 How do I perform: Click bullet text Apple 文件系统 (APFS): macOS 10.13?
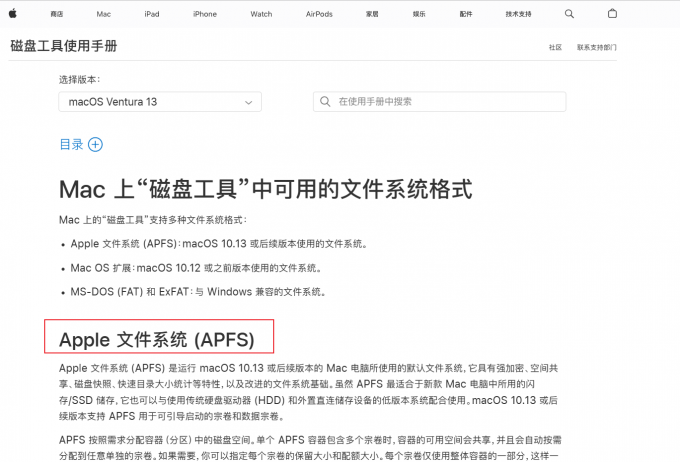point(219,244)
